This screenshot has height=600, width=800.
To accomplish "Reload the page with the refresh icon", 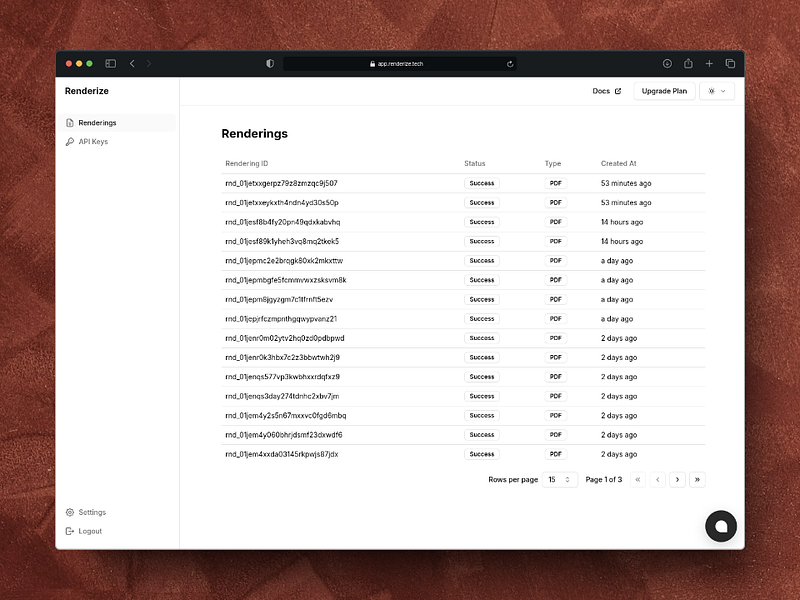I will click(x=510, y=64).
